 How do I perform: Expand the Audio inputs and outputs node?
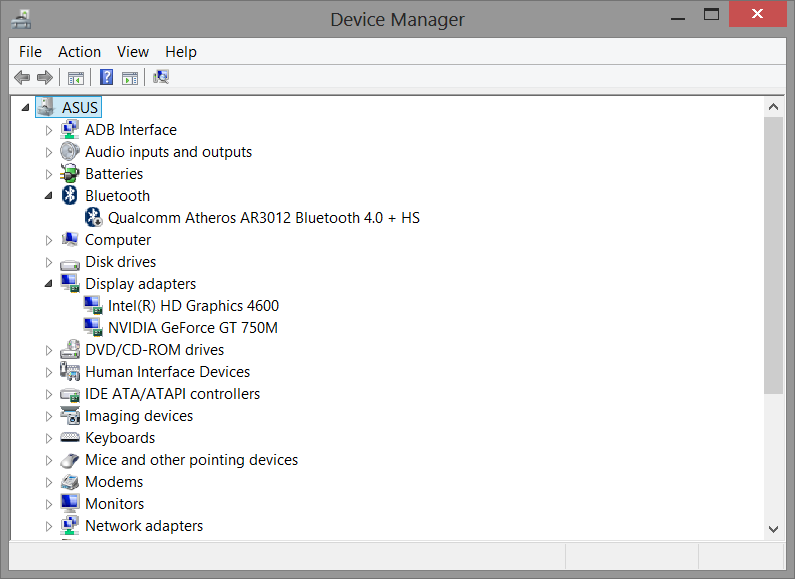click(49, 152)
